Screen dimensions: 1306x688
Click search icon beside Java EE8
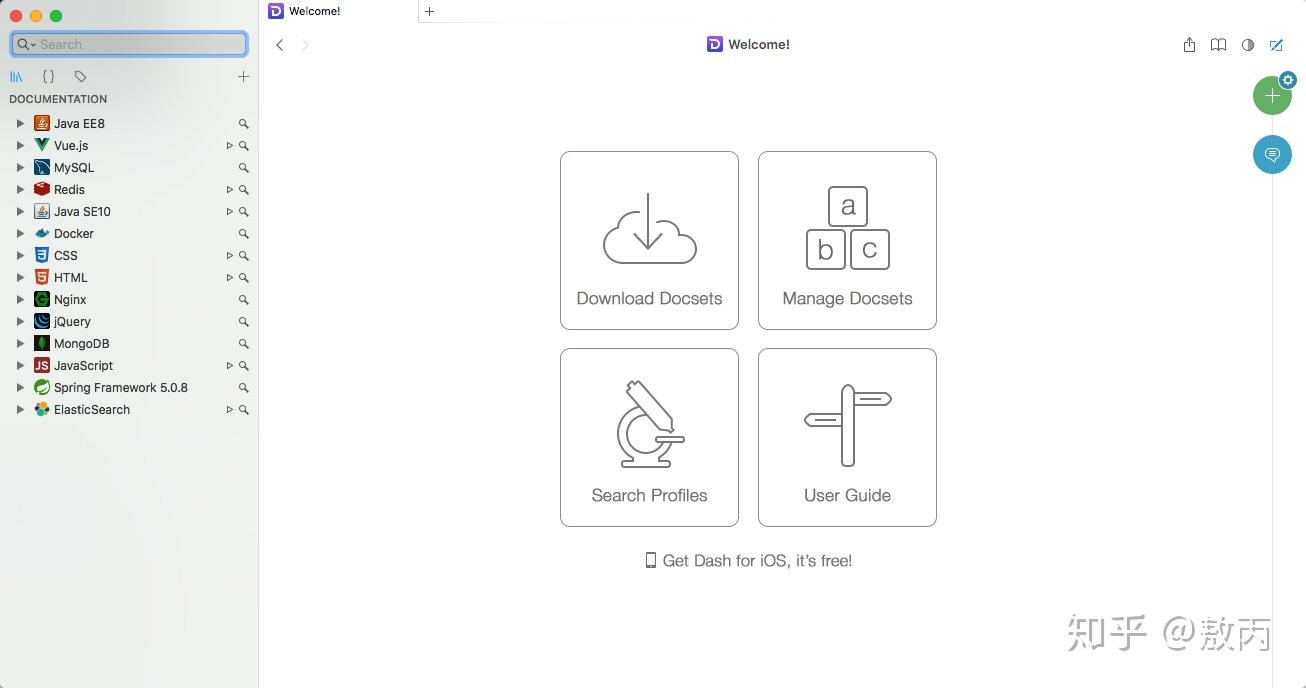(243, 124)
